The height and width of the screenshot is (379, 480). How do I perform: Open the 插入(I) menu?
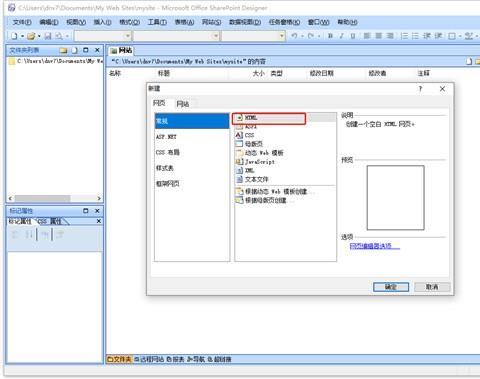coord(102,22)
